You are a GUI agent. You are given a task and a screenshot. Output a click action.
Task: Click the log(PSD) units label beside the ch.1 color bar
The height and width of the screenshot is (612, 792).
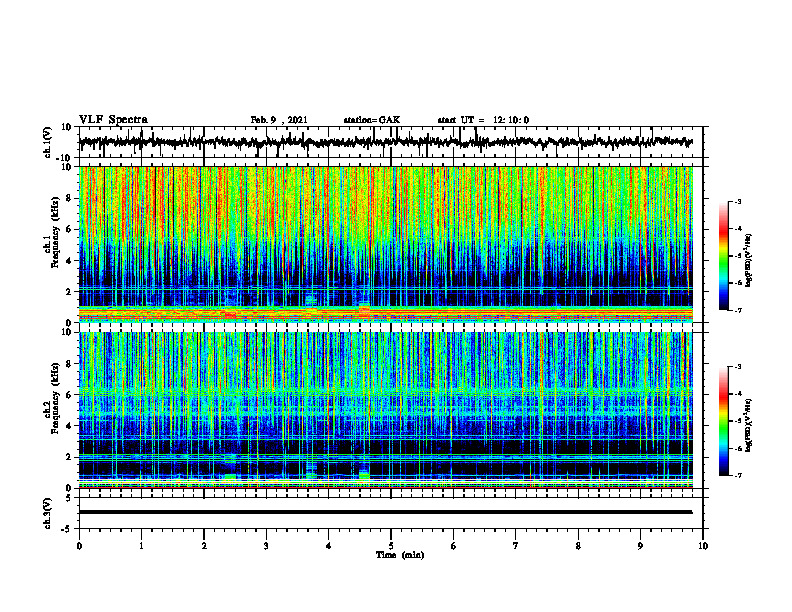click(x=749, y=260)
